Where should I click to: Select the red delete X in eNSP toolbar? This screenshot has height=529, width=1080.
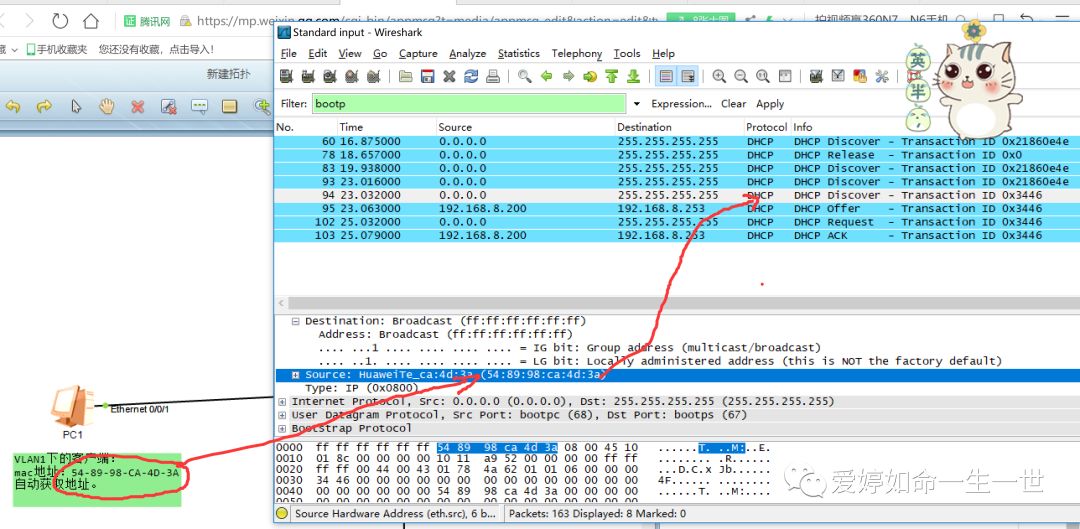(x=138, y=106)
